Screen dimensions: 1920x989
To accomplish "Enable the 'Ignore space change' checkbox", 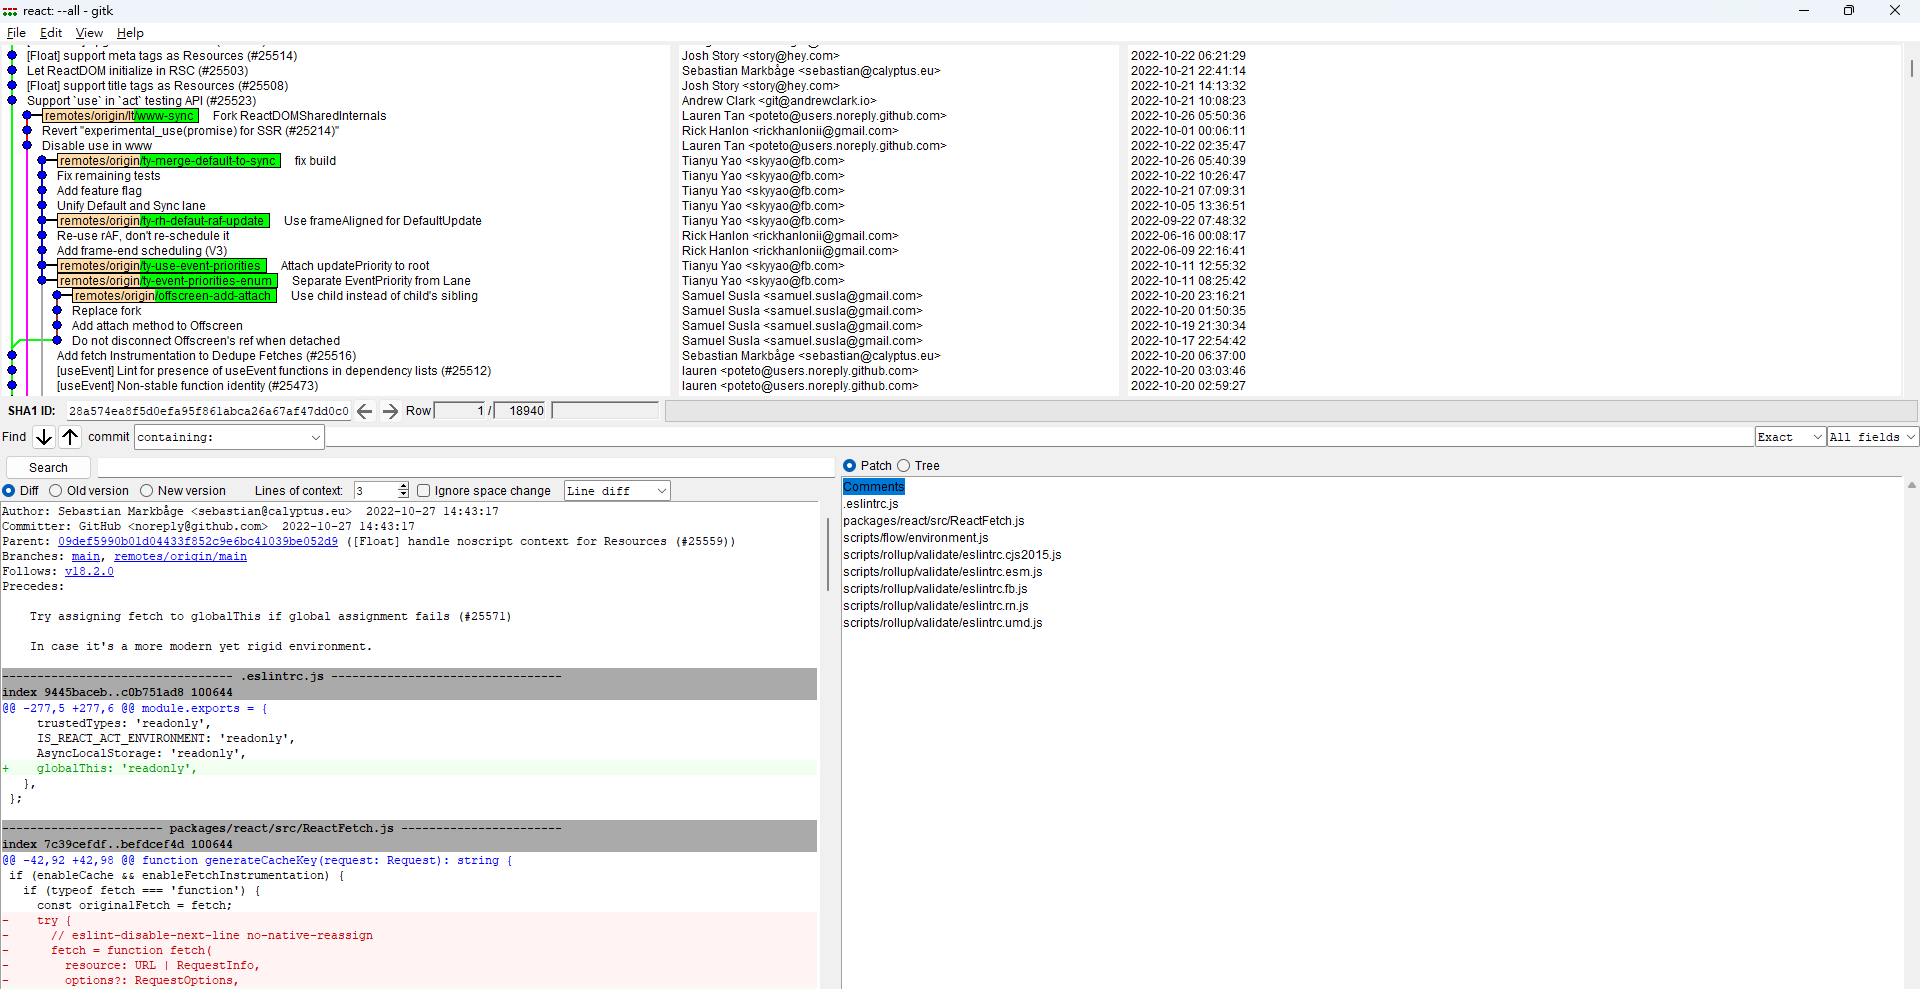I will [x=424, y=490].
